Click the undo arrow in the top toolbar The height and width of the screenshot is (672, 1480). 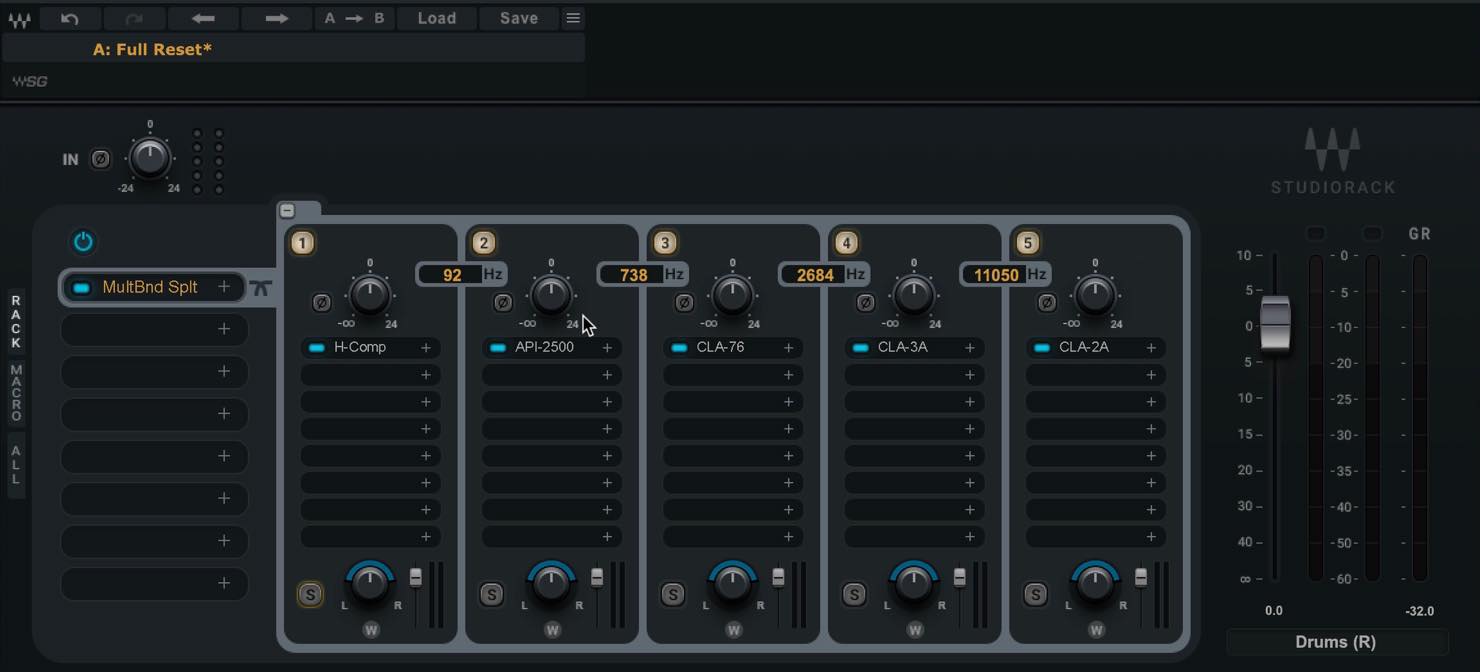pos(70,18)
